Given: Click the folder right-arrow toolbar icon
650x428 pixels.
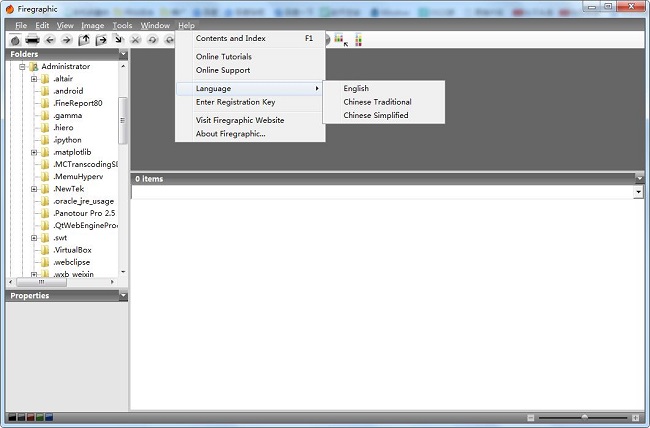Looking at the screenshot, I should pyautogui.click(x=101, y=40).
